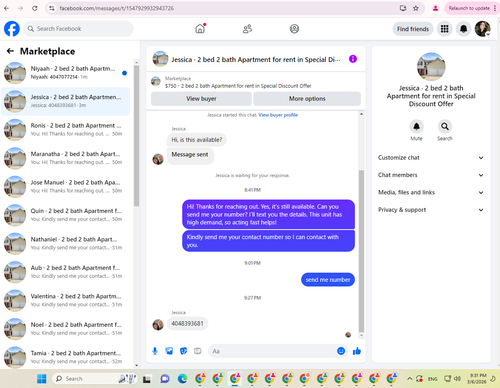Send a voice clip with microphone icon

click(x=155, y=351)
